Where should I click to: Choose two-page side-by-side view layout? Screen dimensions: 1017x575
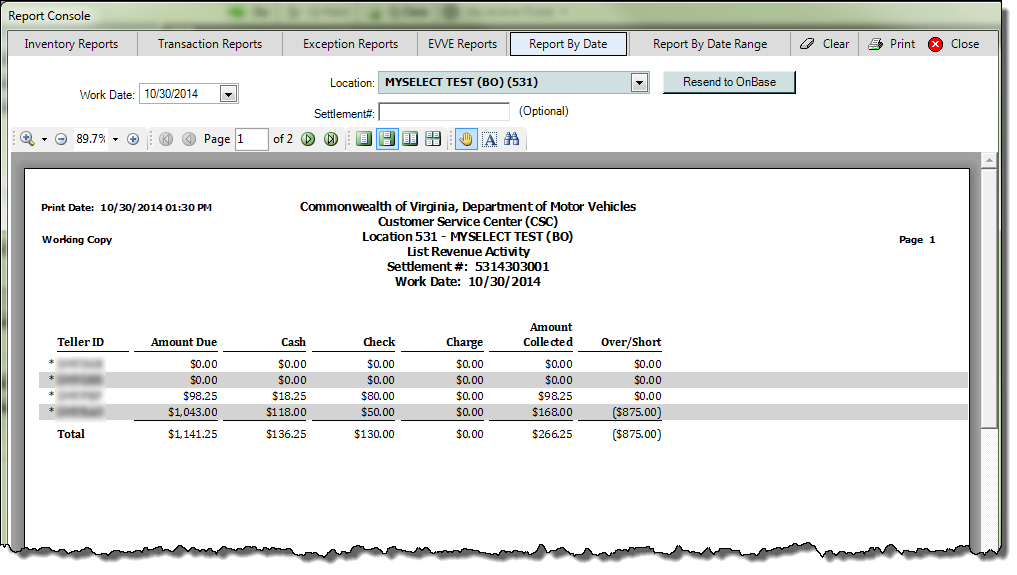coord(410,139)
